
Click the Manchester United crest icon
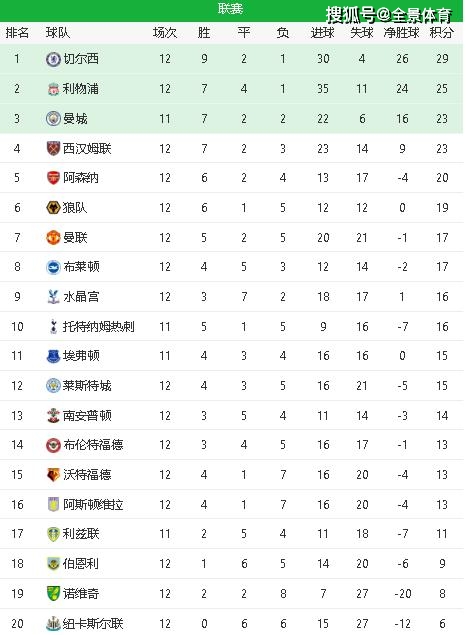[x=53, y=238]
